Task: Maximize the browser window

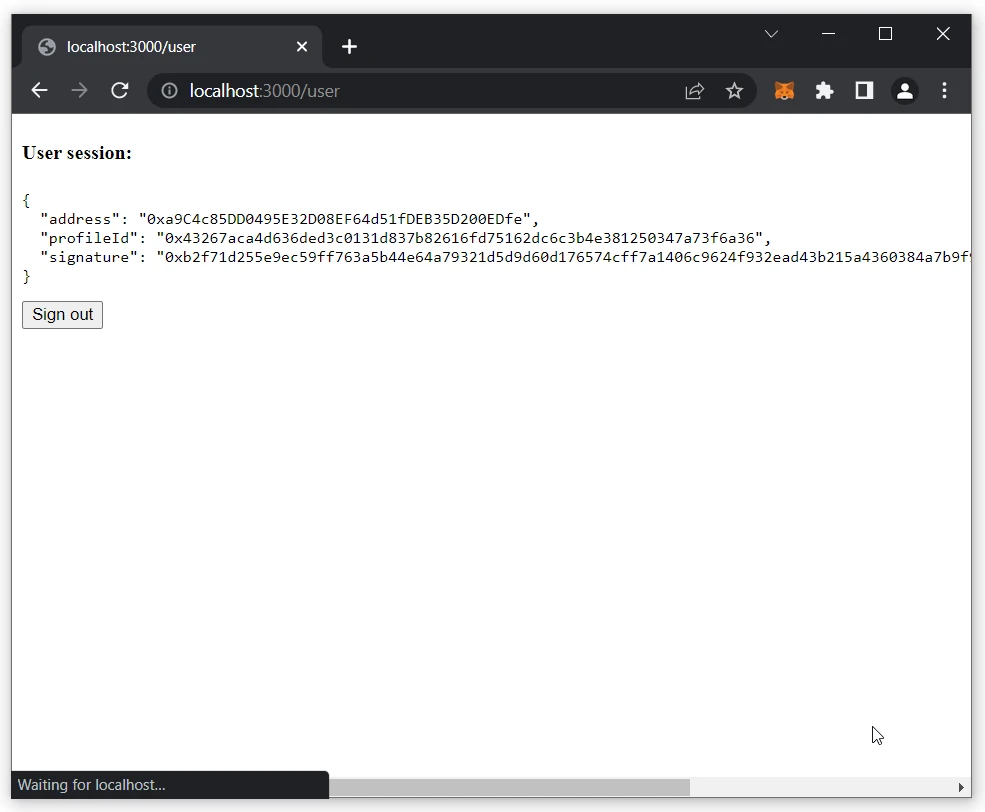Action: (885, 34)
